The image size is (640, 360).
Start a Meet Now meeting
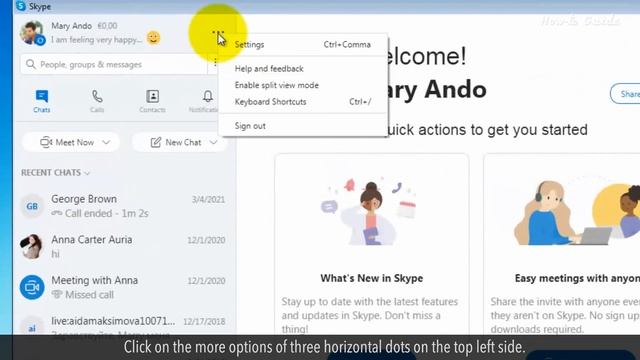click(67, 142)
